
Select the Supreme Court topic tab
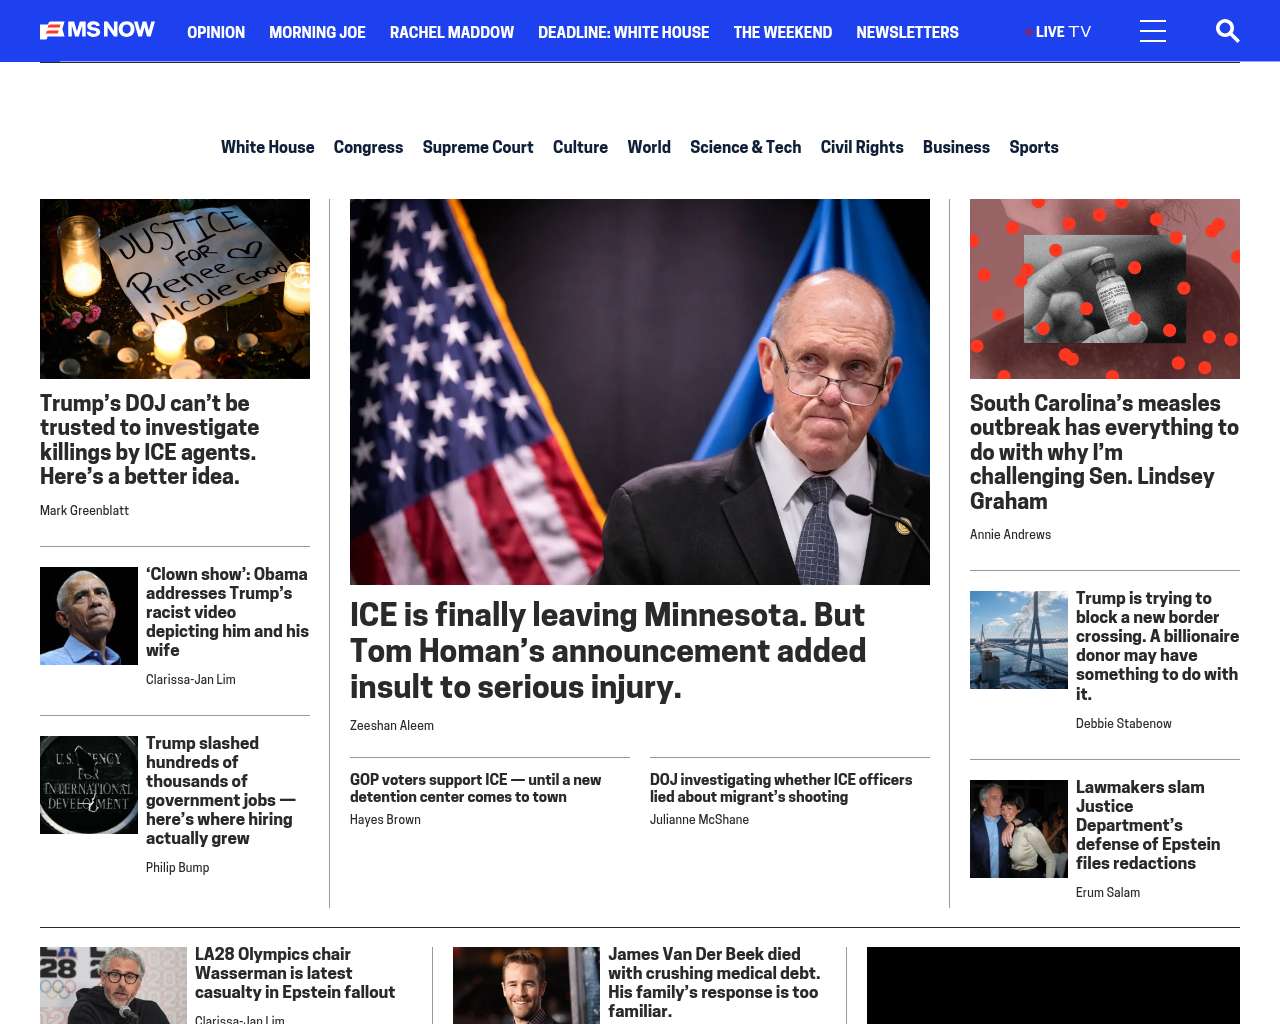pyautogui.click(x=478, y=147)
